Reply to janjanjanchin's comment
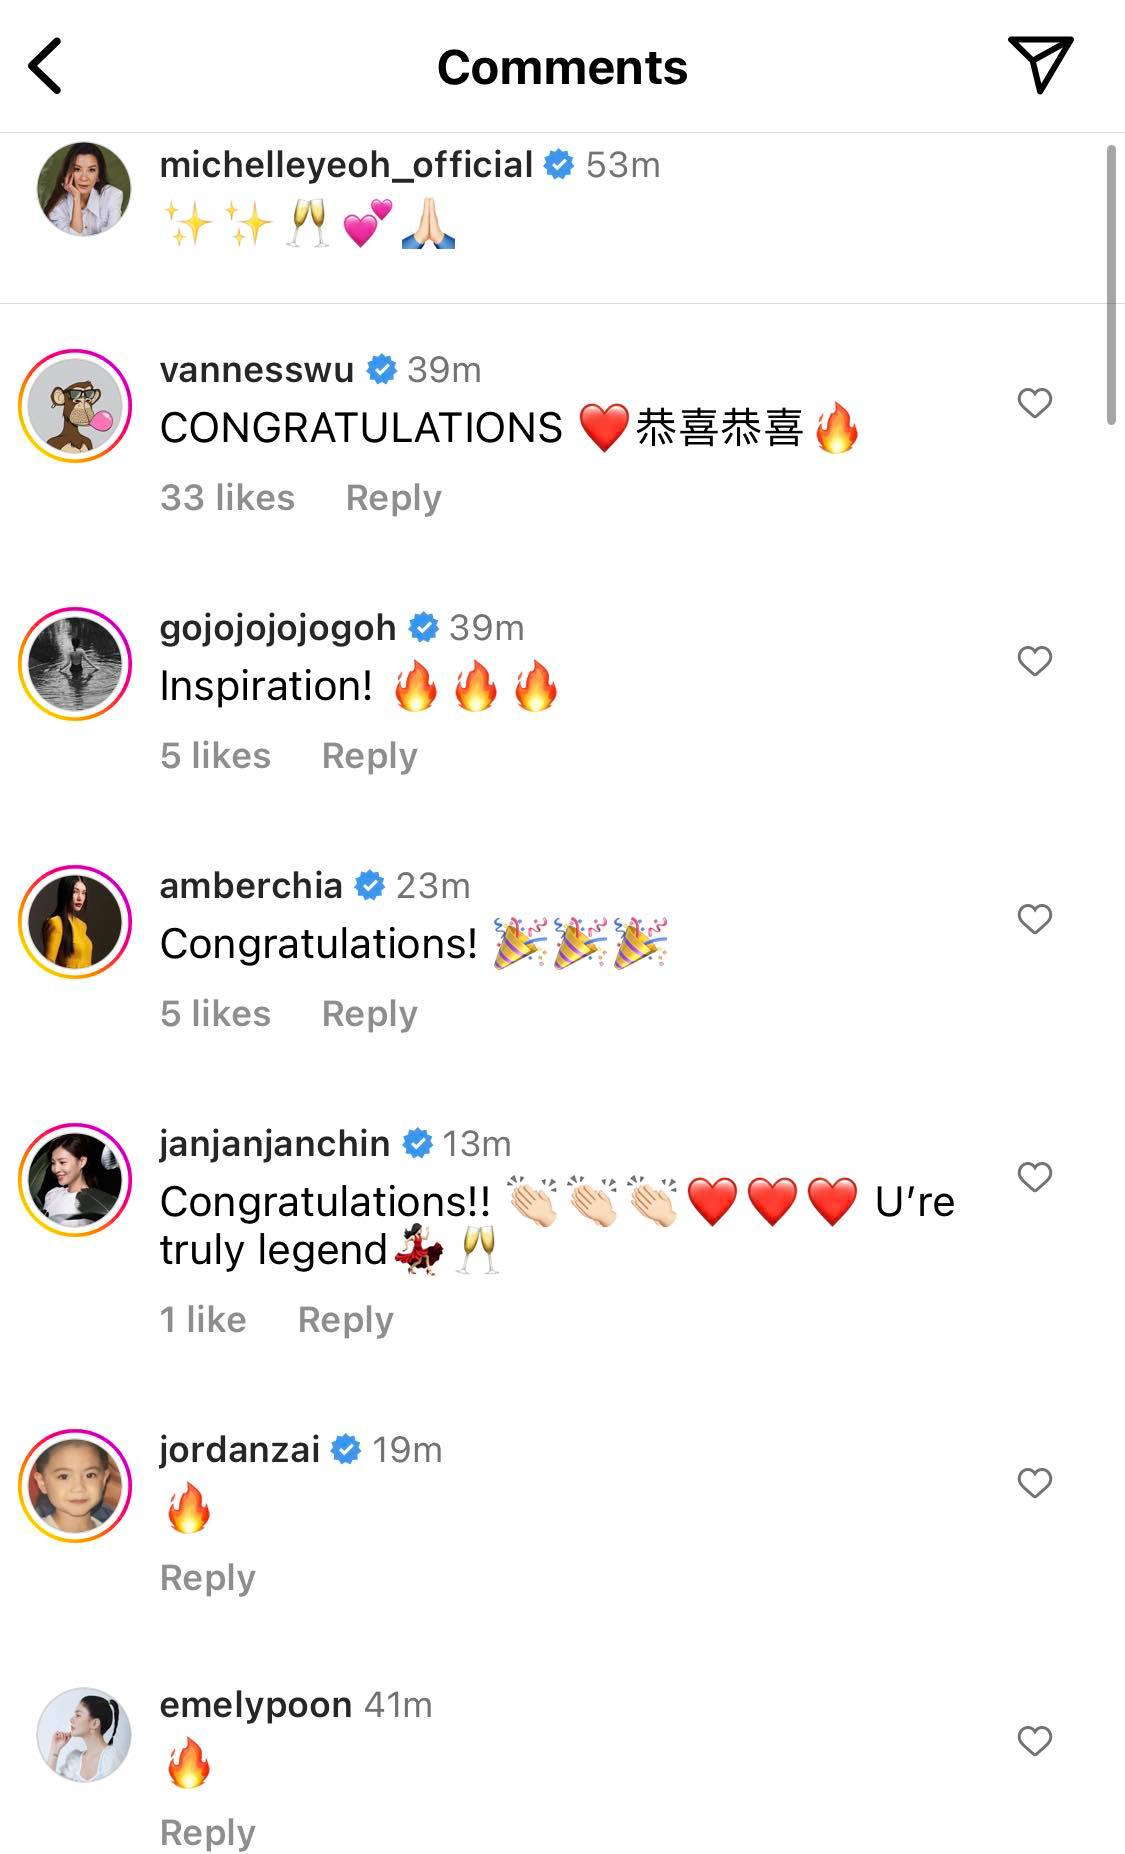This screenshot has width=1125, height=1854. [x=345, y=1320]
